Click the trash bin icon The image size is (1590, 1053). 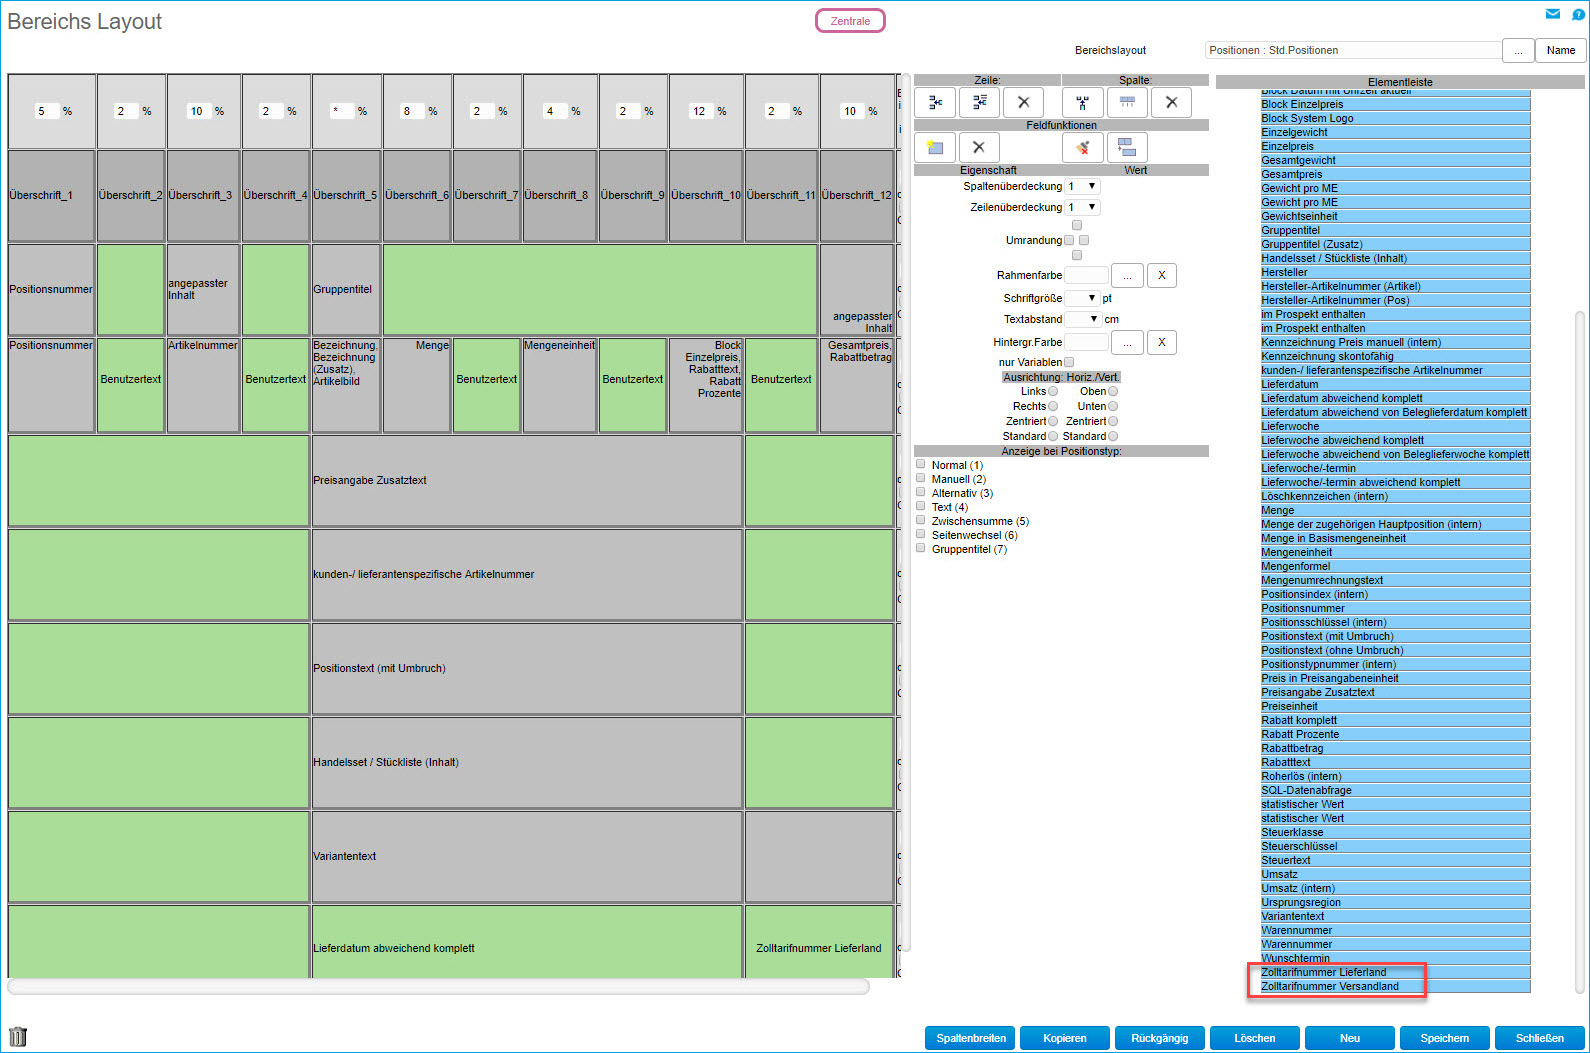[18, 1036]
